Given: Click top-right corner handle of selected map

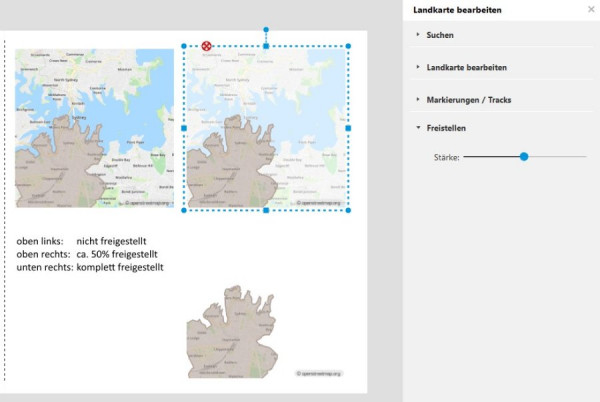Looking at the screenshot, I should tap(348, 46).
